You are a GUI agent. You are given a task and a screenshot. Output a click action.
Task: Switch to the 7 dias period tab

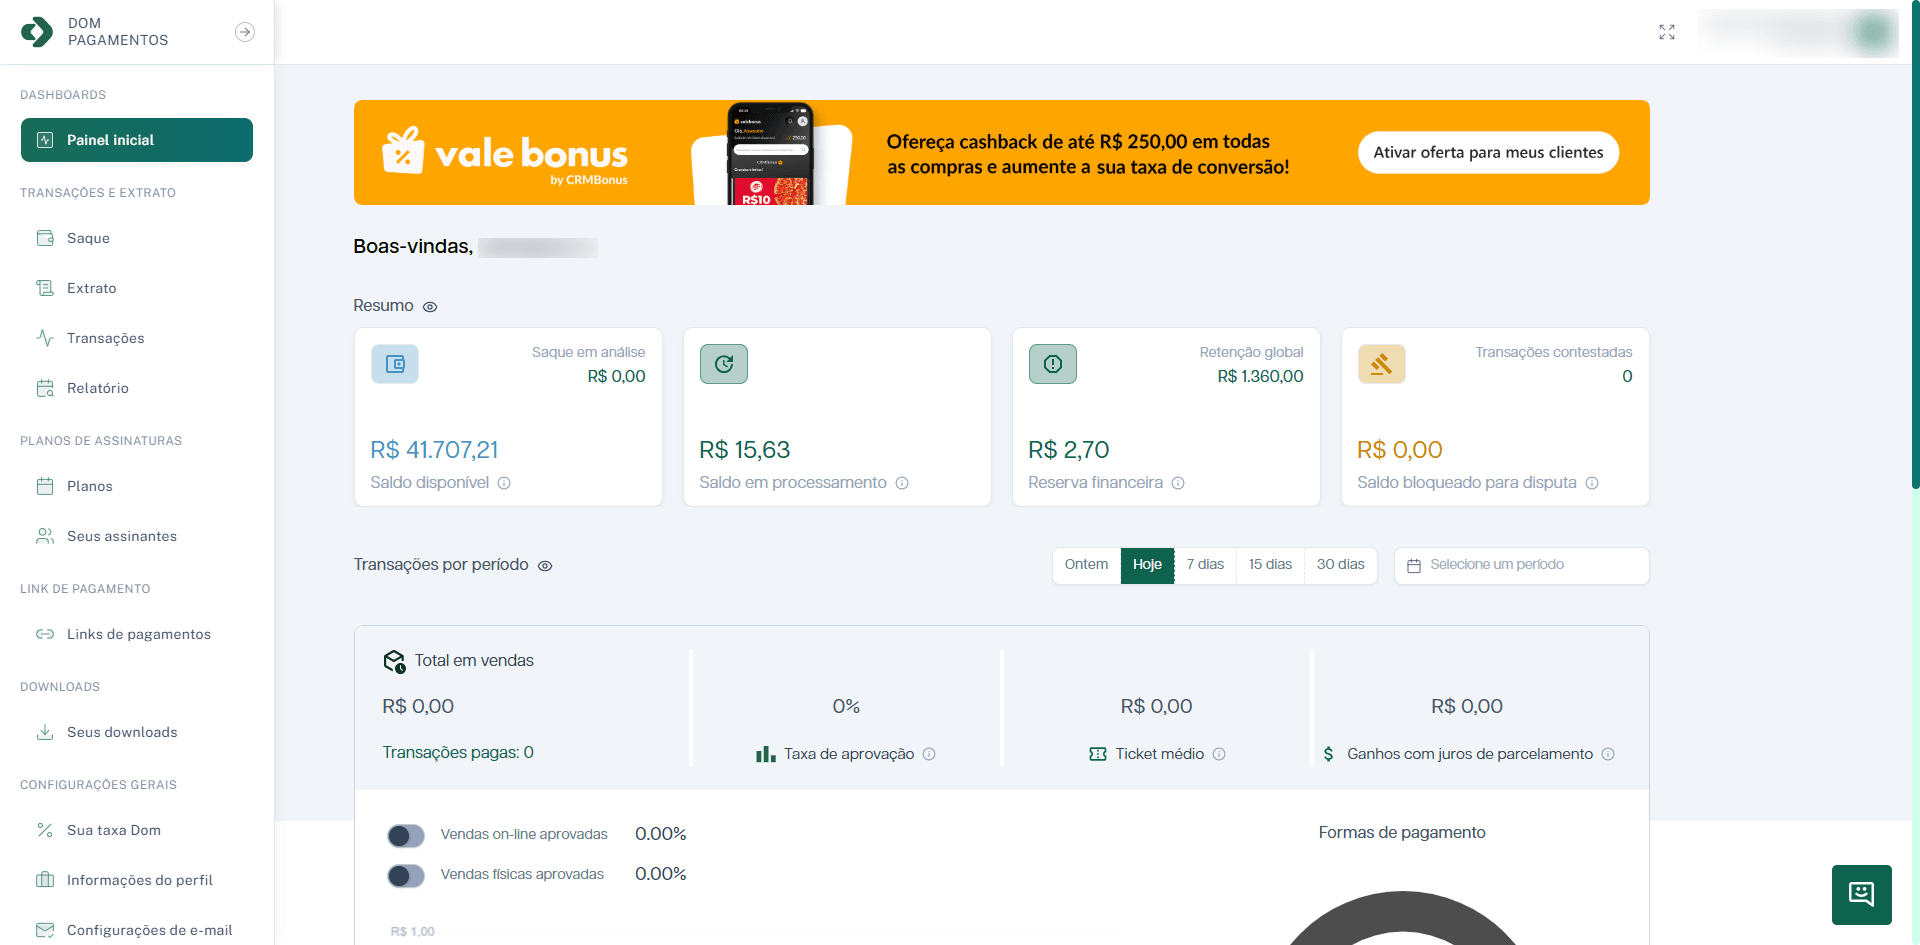(1205, 565)
